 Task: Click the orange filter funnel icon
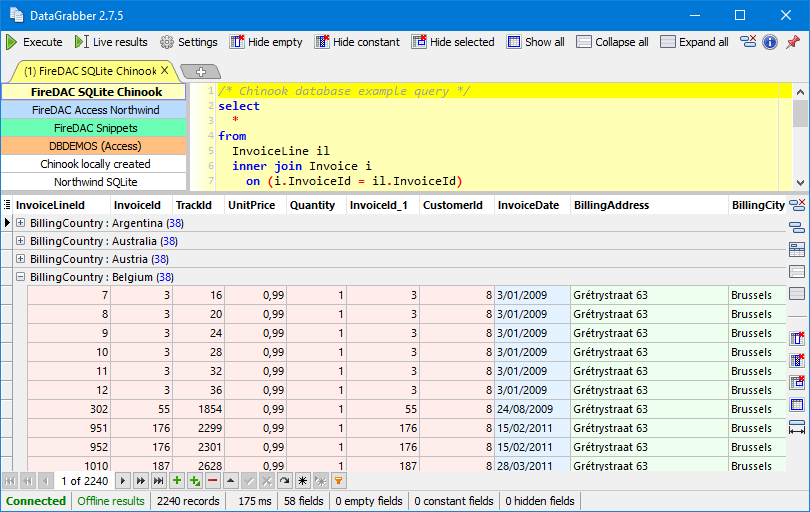(338, 481)
